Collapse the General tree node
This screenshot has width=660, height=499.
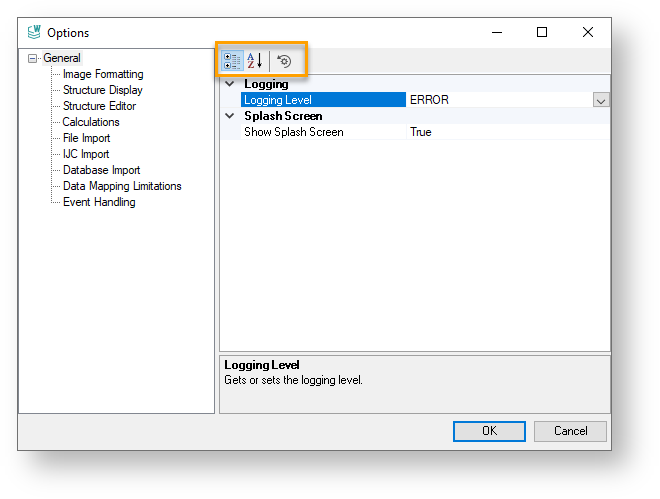pyautogui.click(x=33, y=58)
